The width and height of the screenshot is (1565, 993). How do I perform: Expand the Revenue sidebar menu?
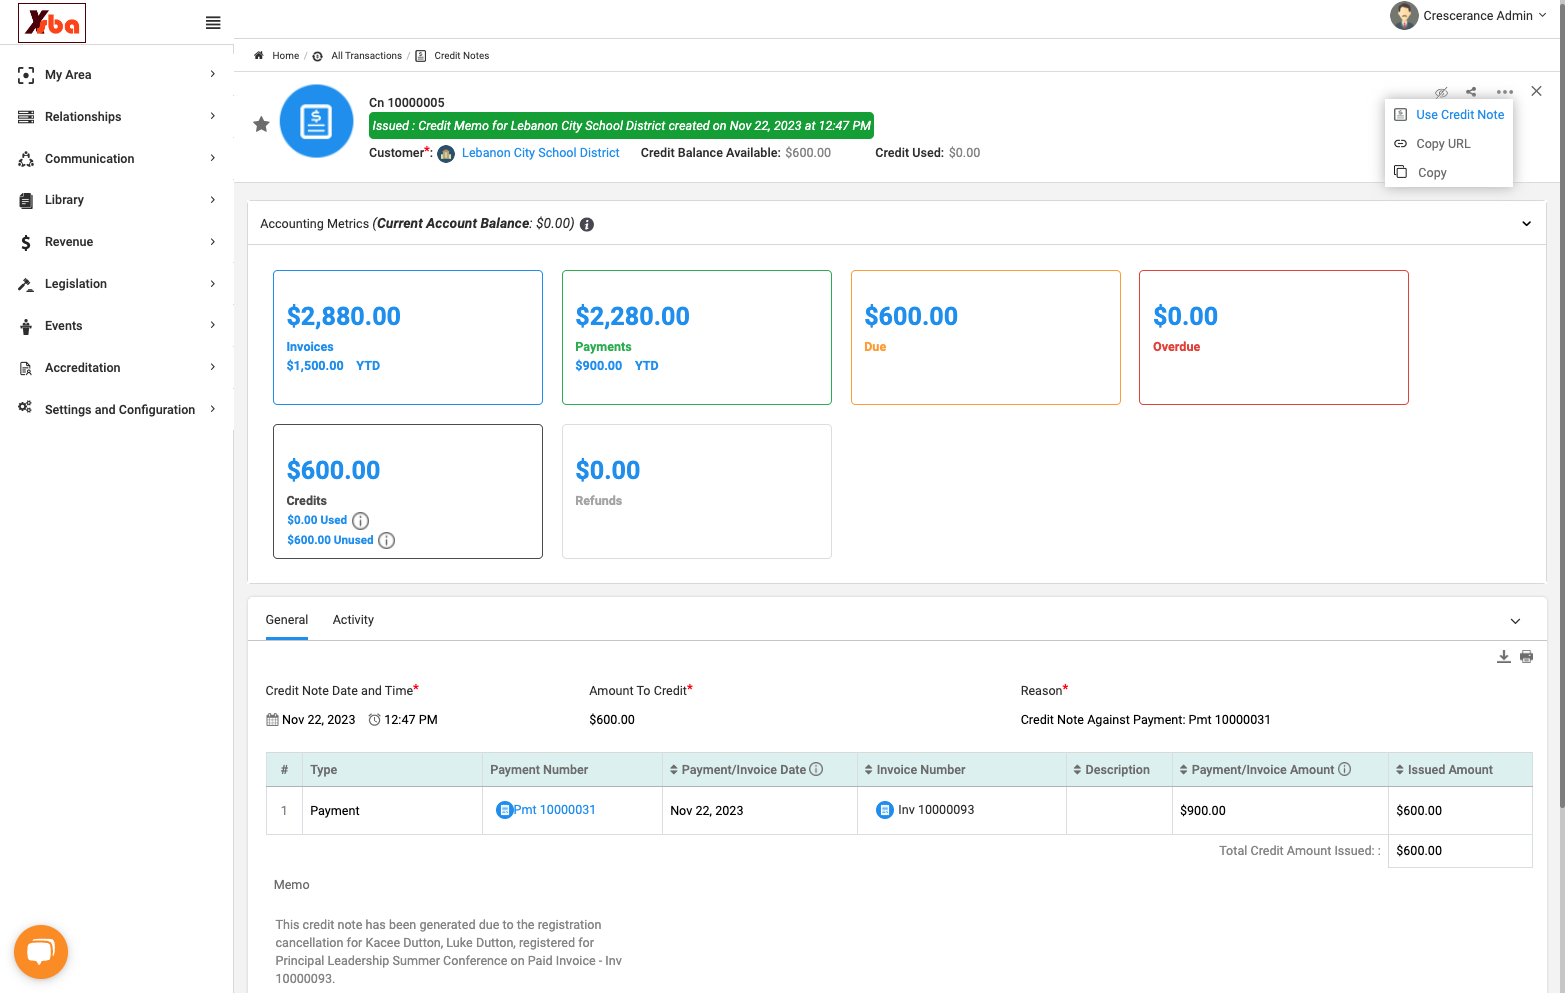tap(118, 242)
